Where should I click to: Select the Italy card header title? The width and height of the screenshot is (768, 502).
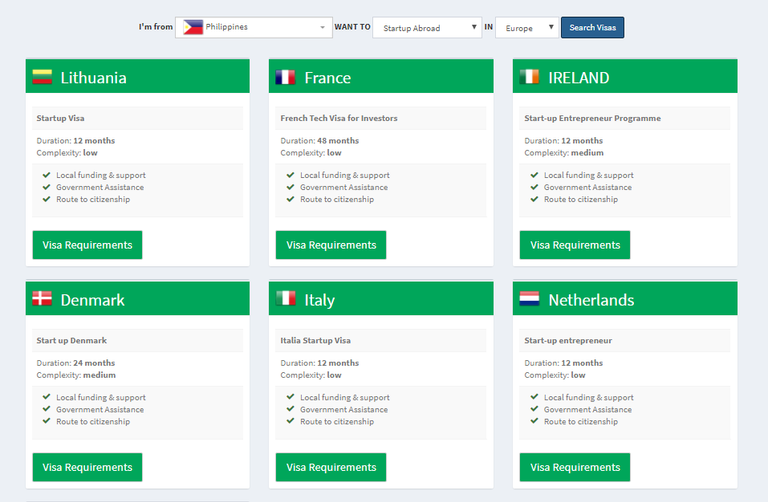(x=319, y=300)
